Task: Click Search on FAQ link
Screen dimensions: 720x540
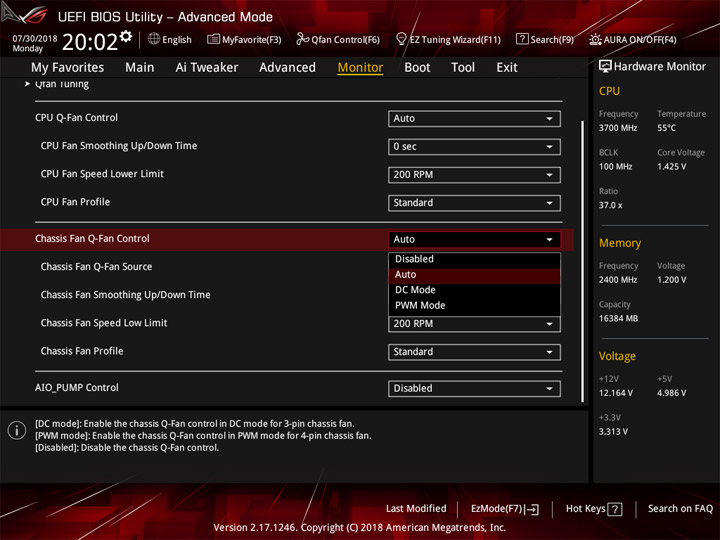Action: 681,509
